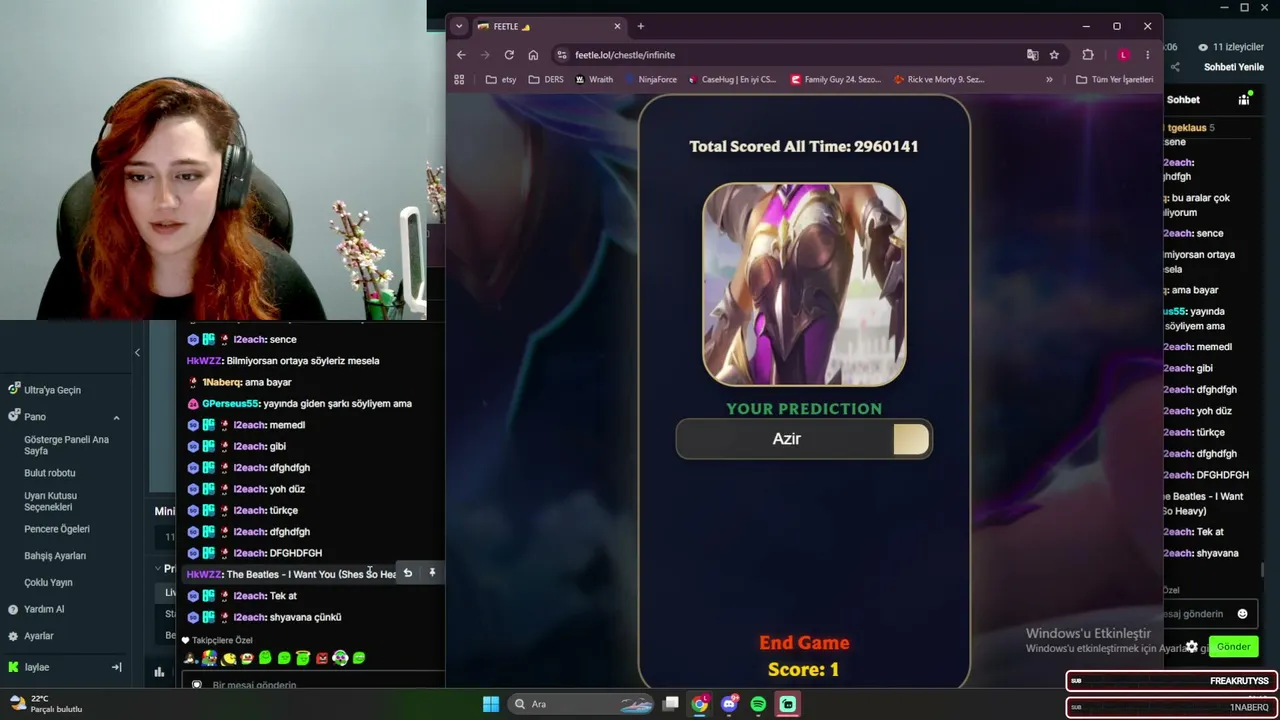Open the Wraith bookmark
The height and width of the screenshot is (720, 1280).
(594, 79)
